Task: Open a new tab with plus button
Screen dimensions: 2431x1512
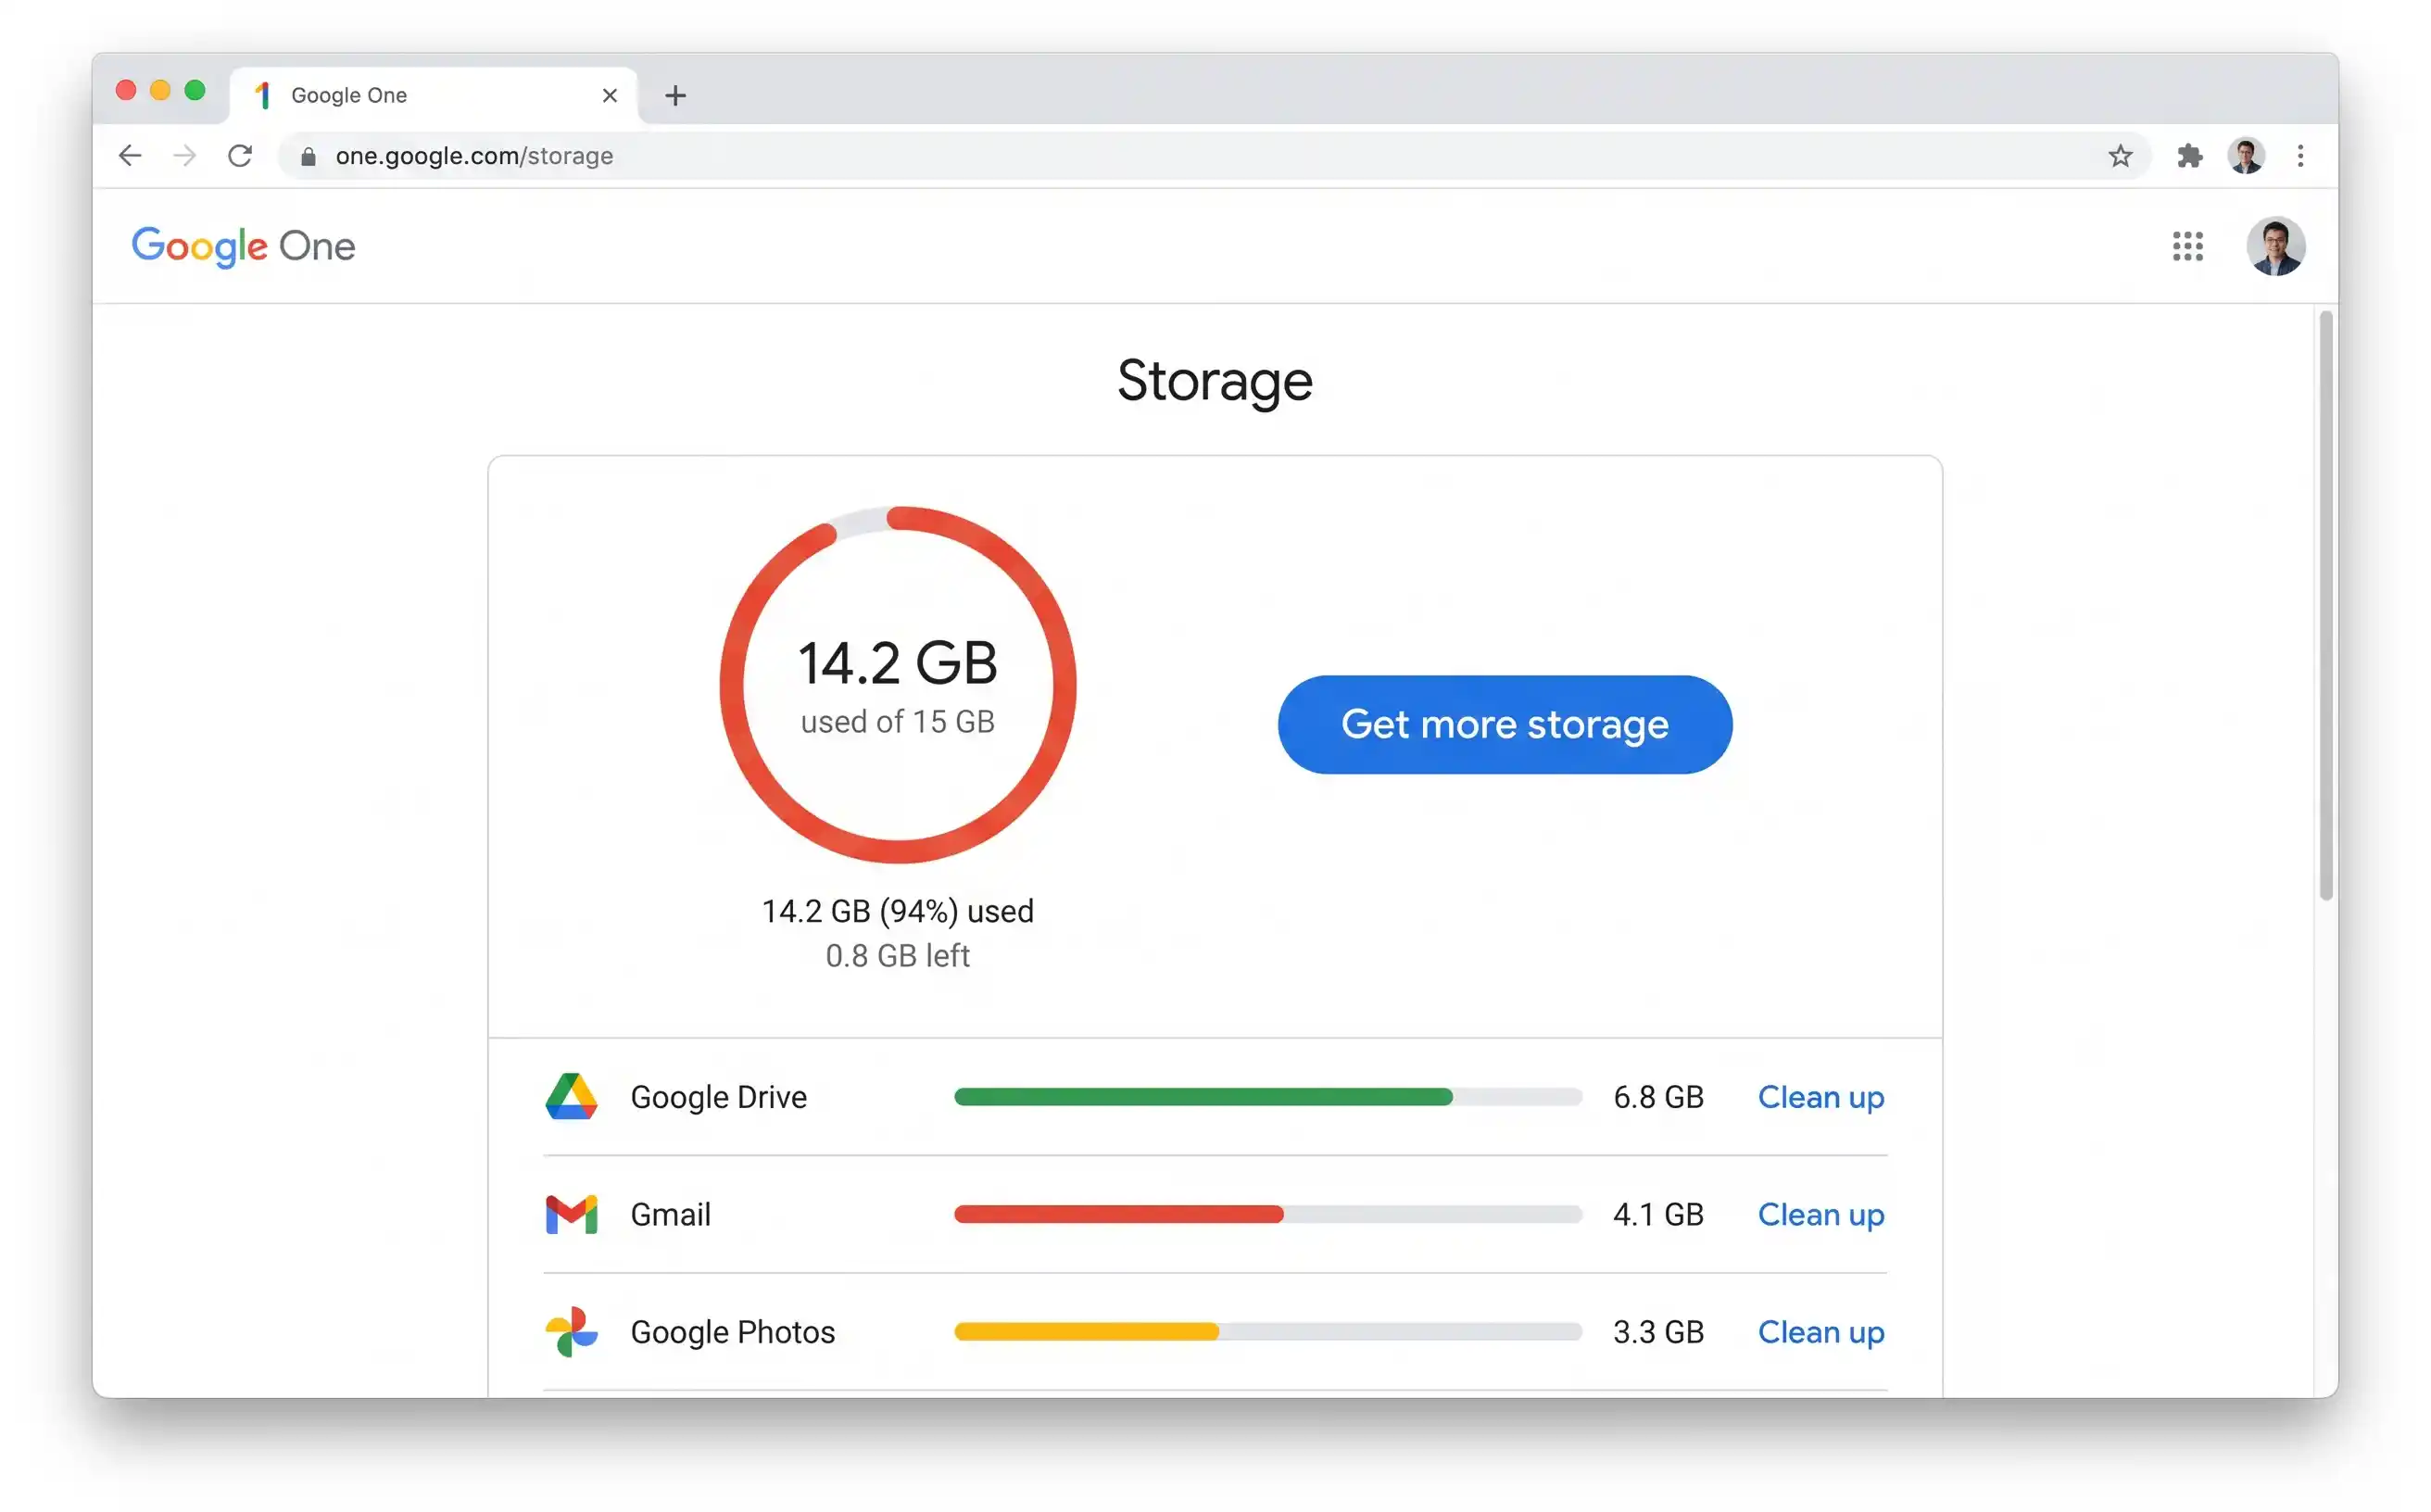Action: [x=675, y=95]
